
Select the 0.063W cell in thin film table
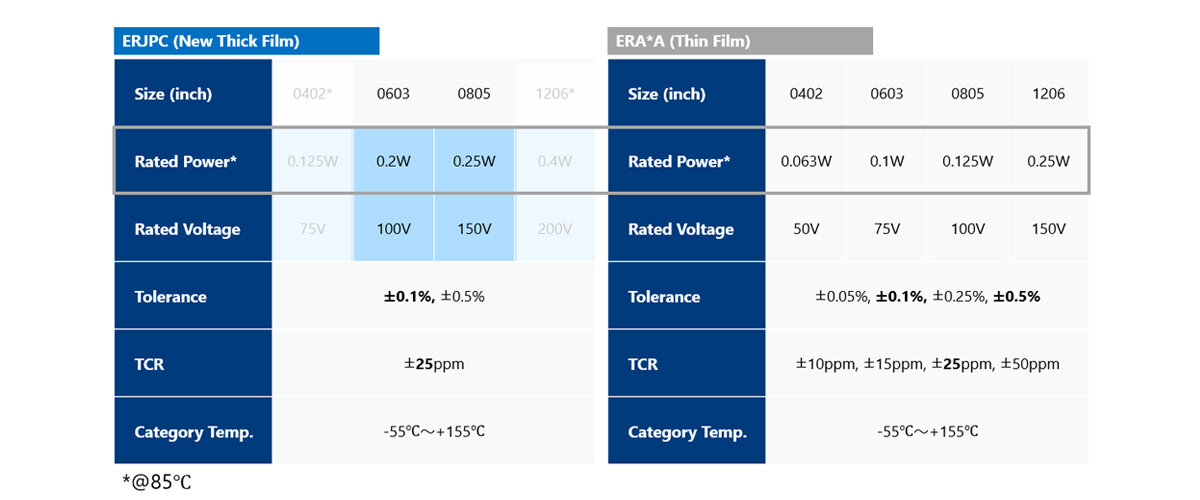tap(806, 161)
